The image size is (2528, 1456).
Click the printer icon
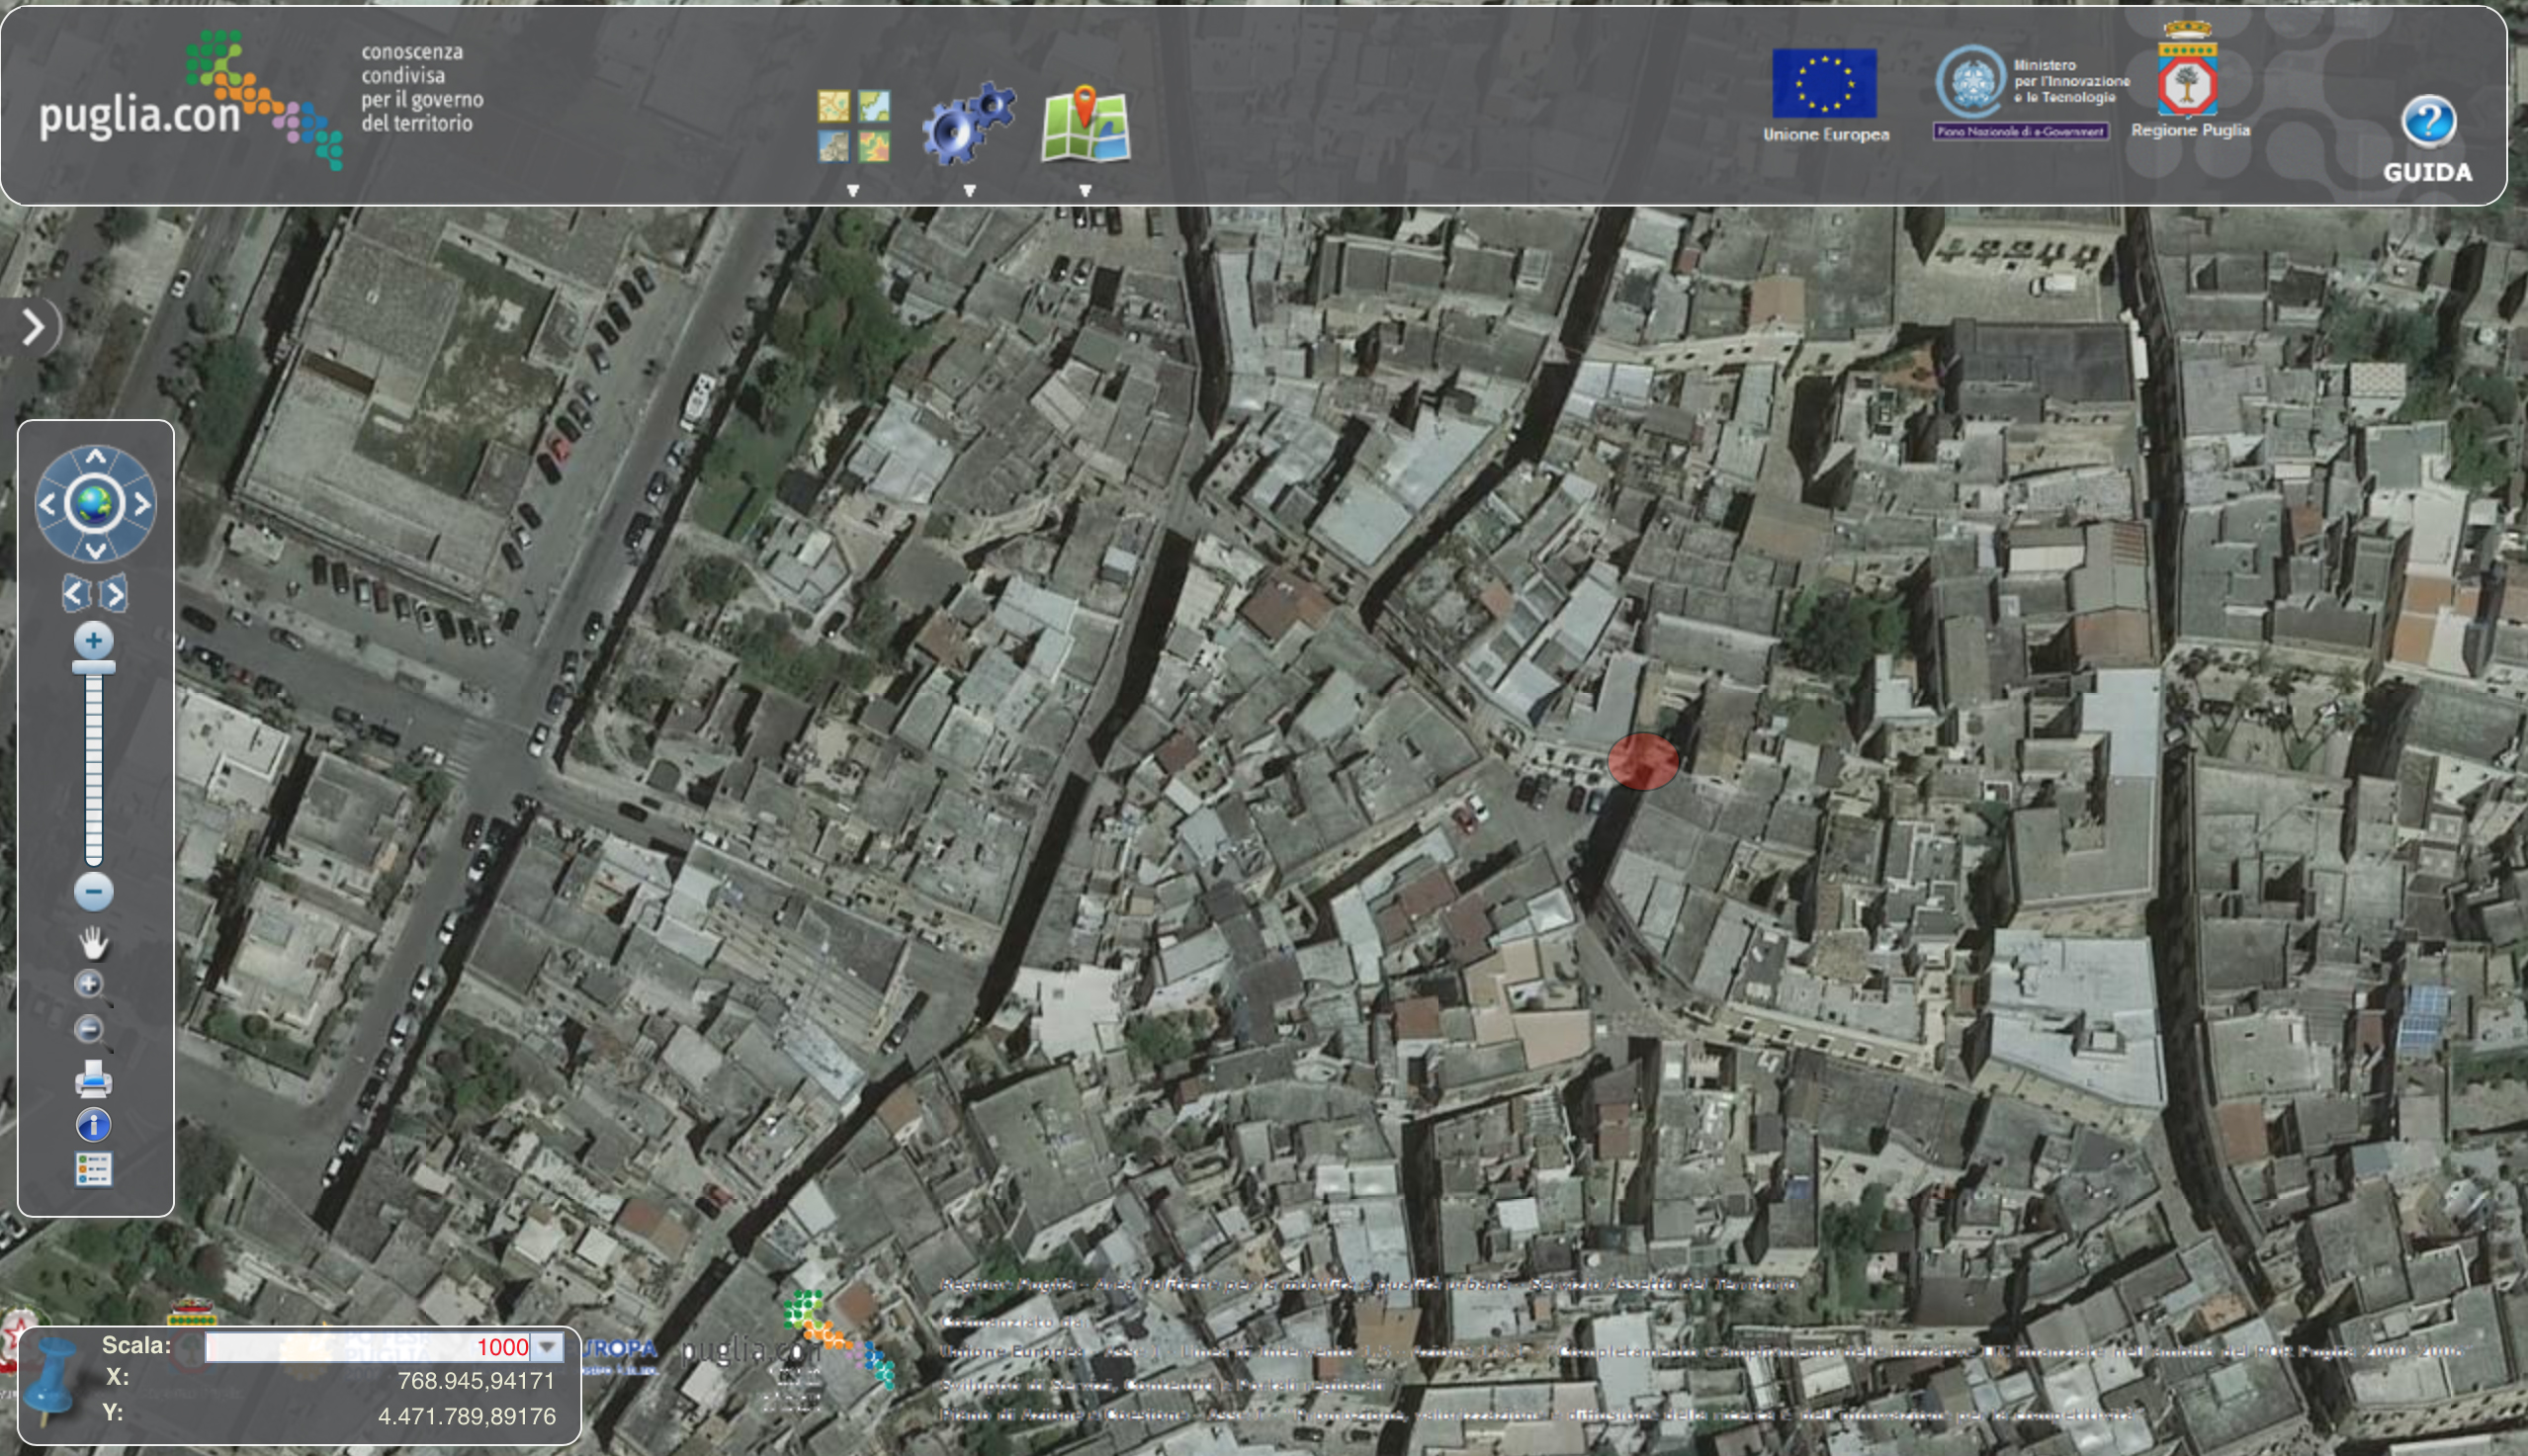(x=93, y=1080)
